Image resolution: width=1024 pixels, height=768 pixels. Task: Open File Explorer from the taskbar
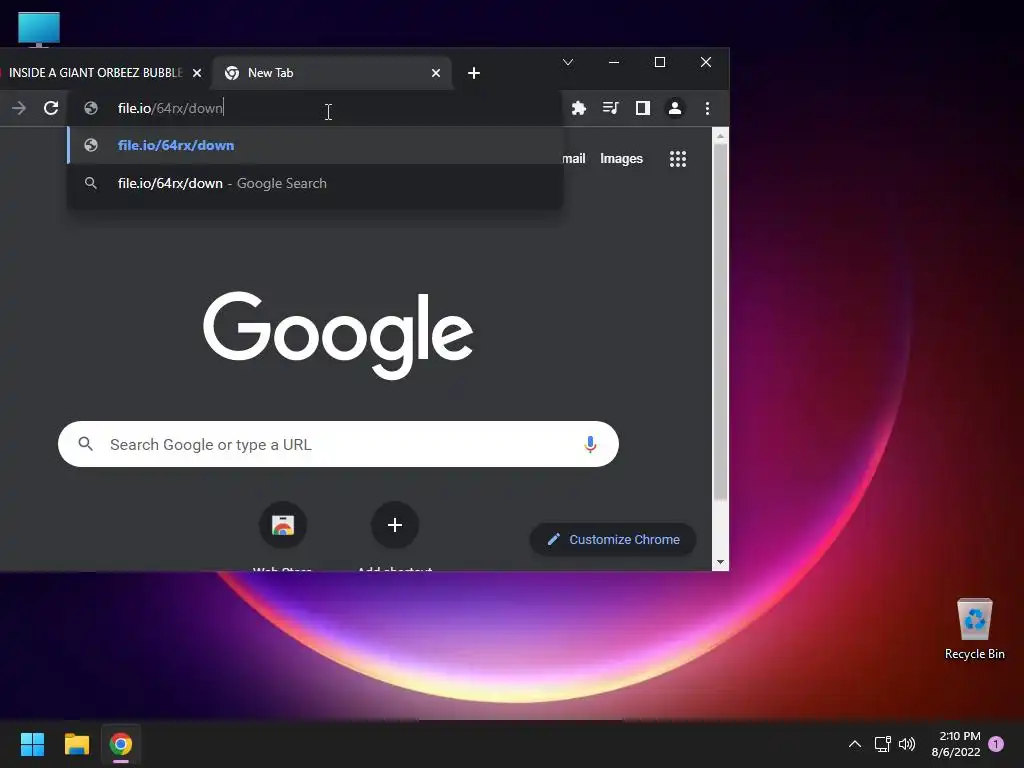tap(76, 744)
